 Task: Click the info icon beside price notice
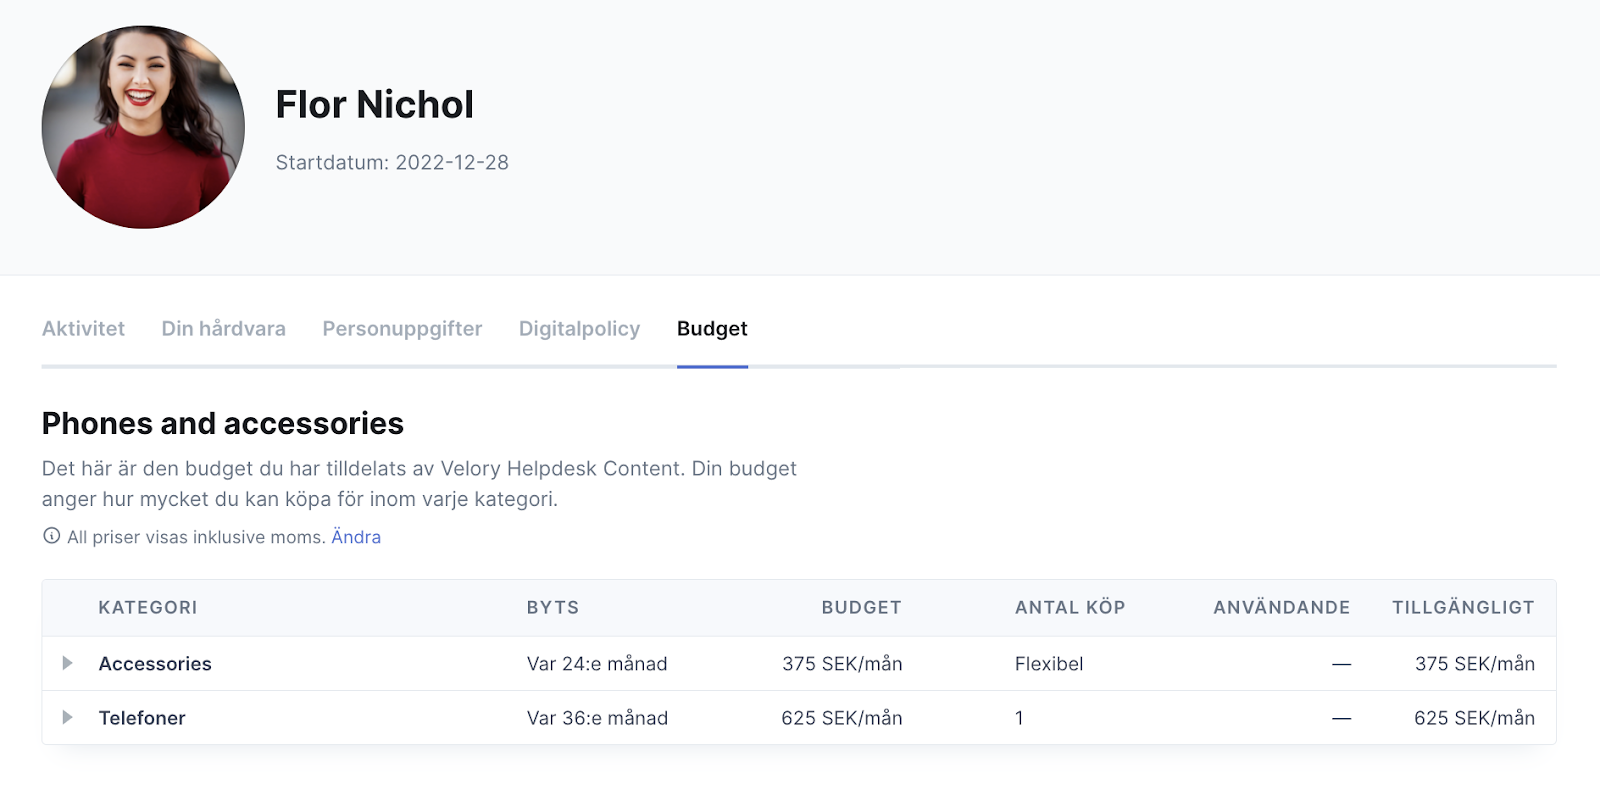[x=51, y=536]
